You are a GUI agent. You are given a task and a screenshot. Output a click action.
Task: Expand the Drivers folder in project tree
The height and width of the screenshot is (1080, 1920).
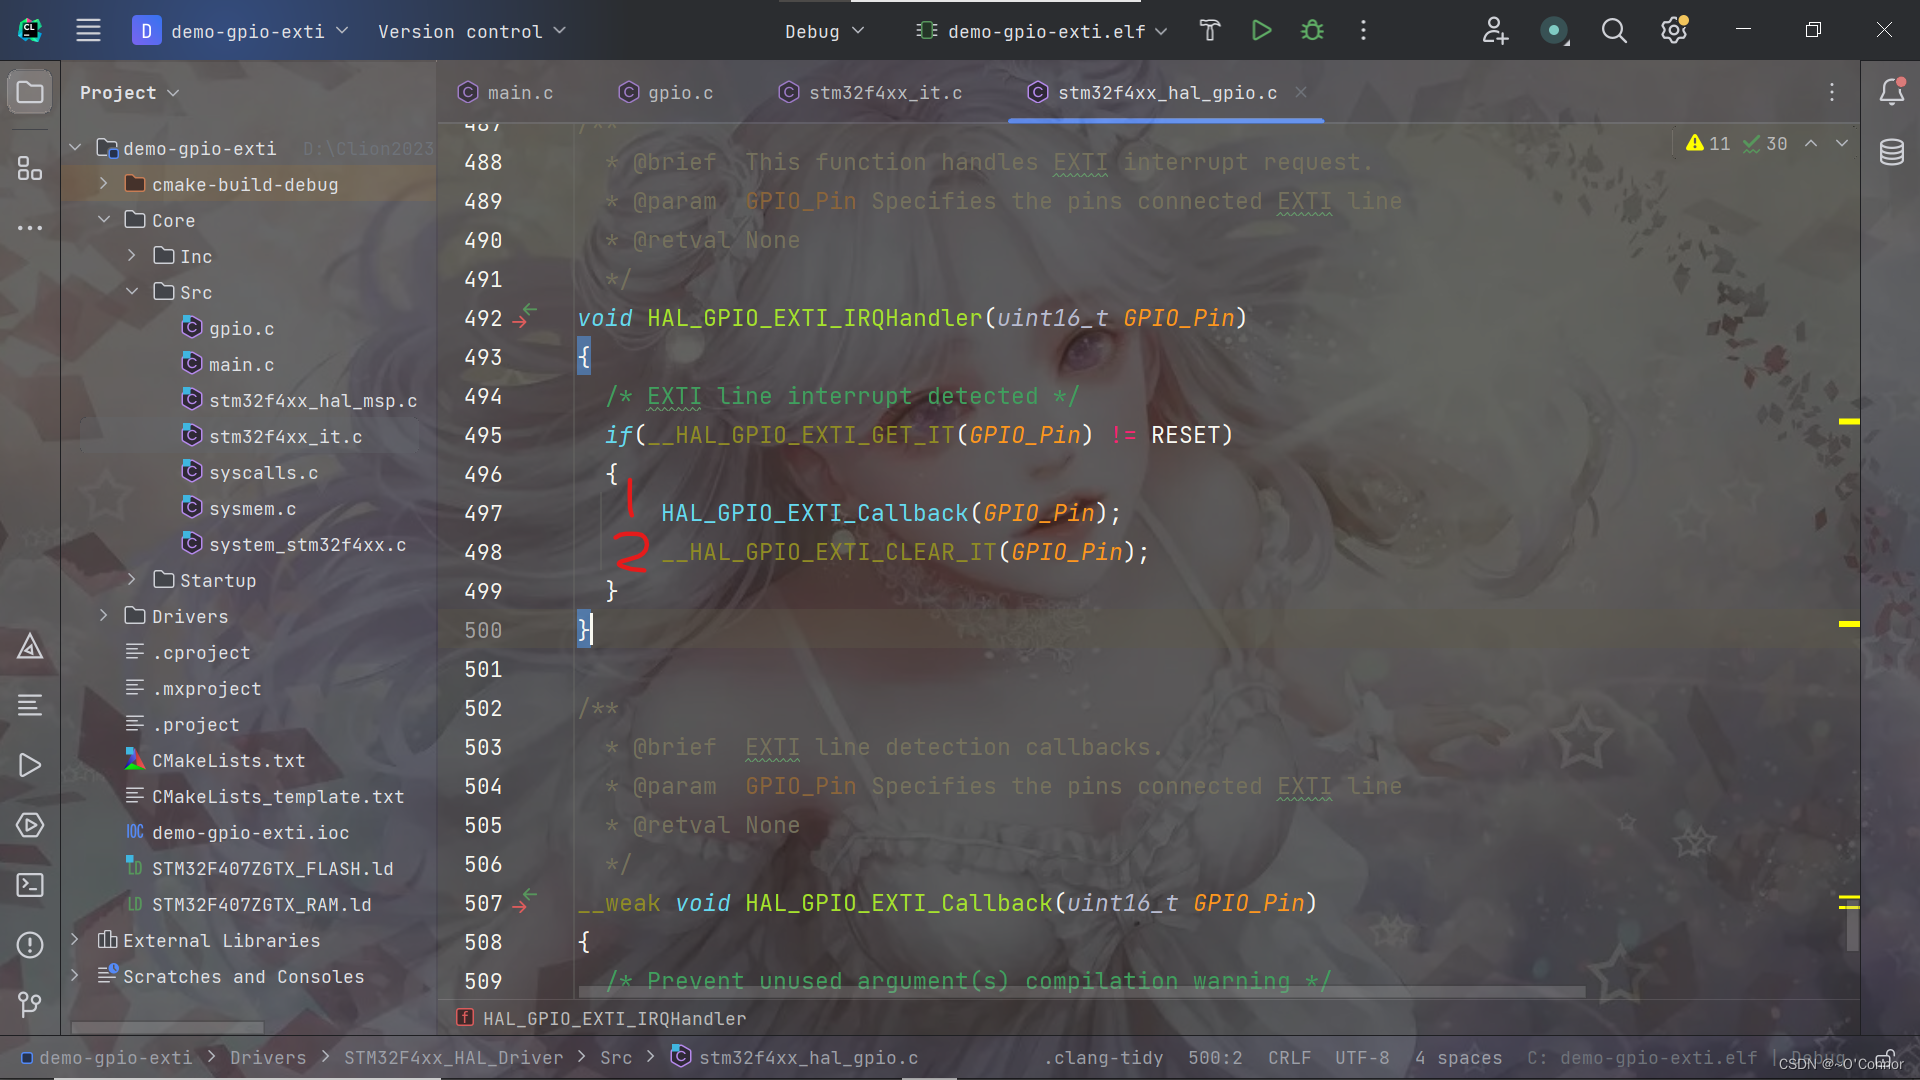click(x=104, y=616)
